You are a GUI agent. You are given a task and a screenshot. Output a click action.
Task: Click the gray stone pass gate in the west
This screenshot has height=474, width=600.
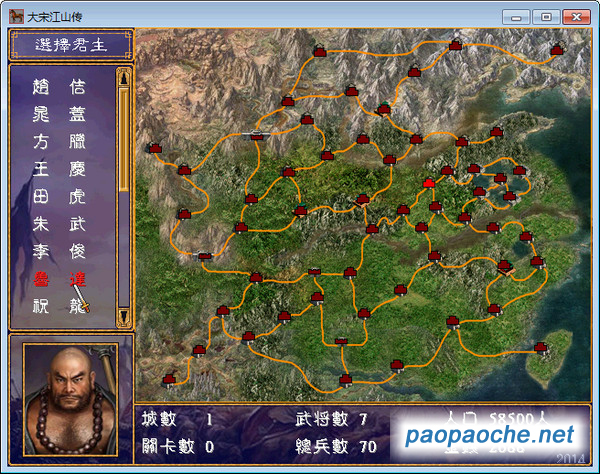pos(204,256)
